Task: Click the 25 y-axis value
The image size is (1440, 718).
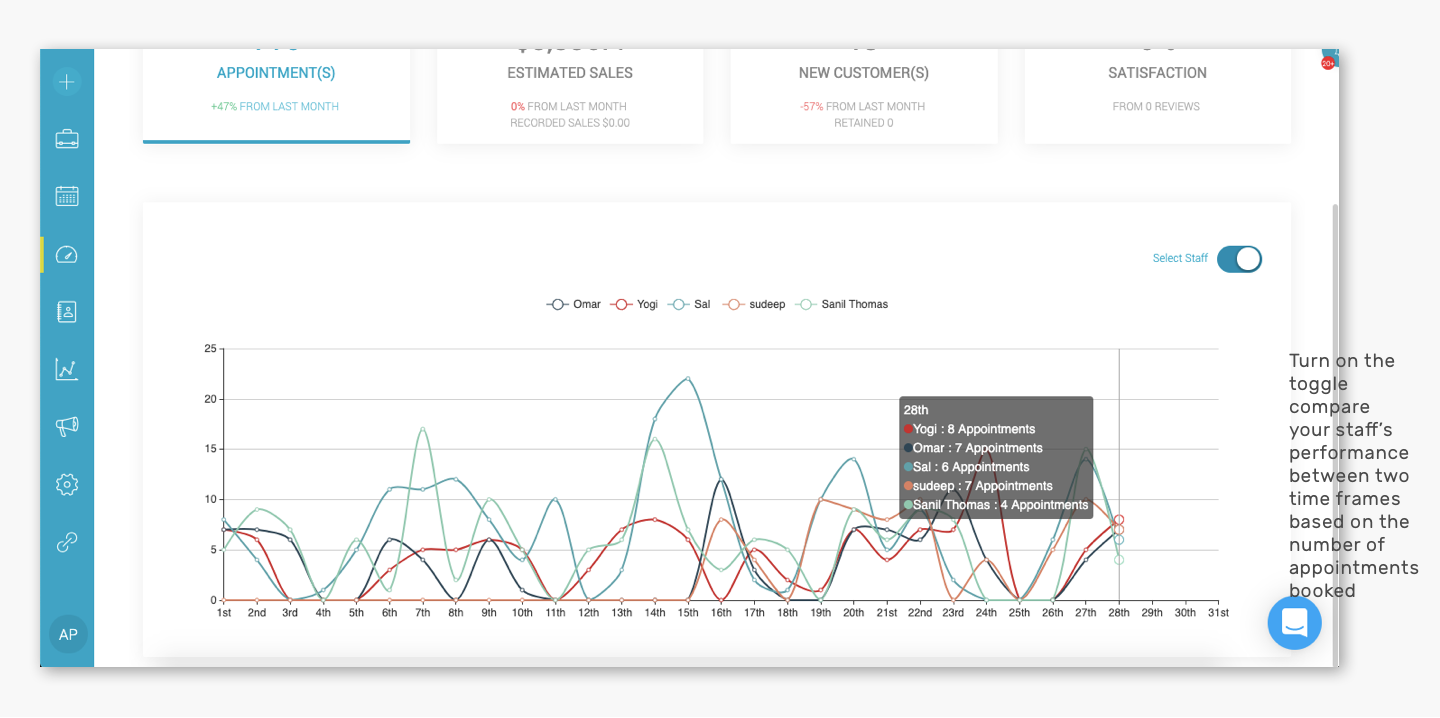Action: [210, 348]
